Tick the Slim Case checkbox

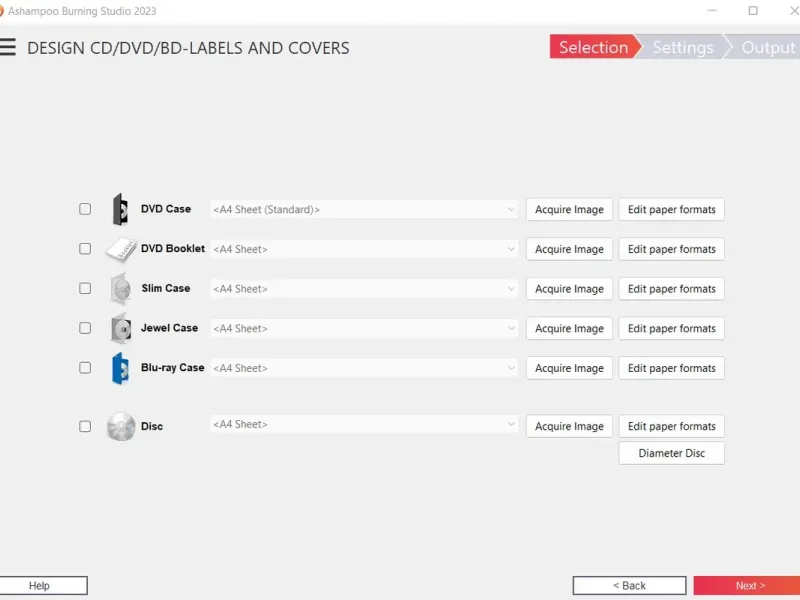tap(85, 289)
